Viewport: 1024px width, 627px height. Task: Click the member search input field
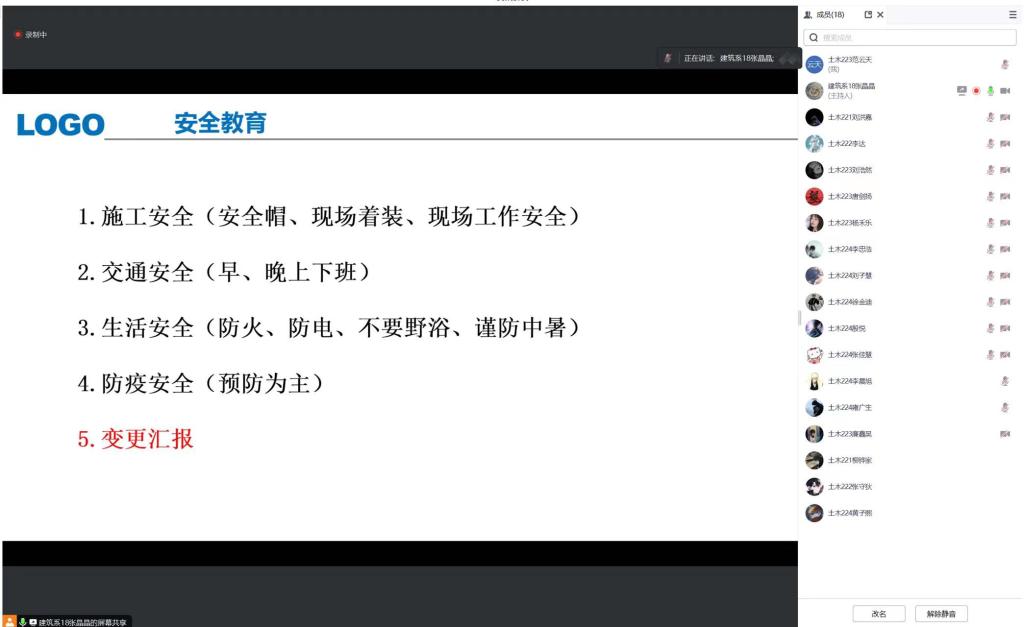(911, 38)
